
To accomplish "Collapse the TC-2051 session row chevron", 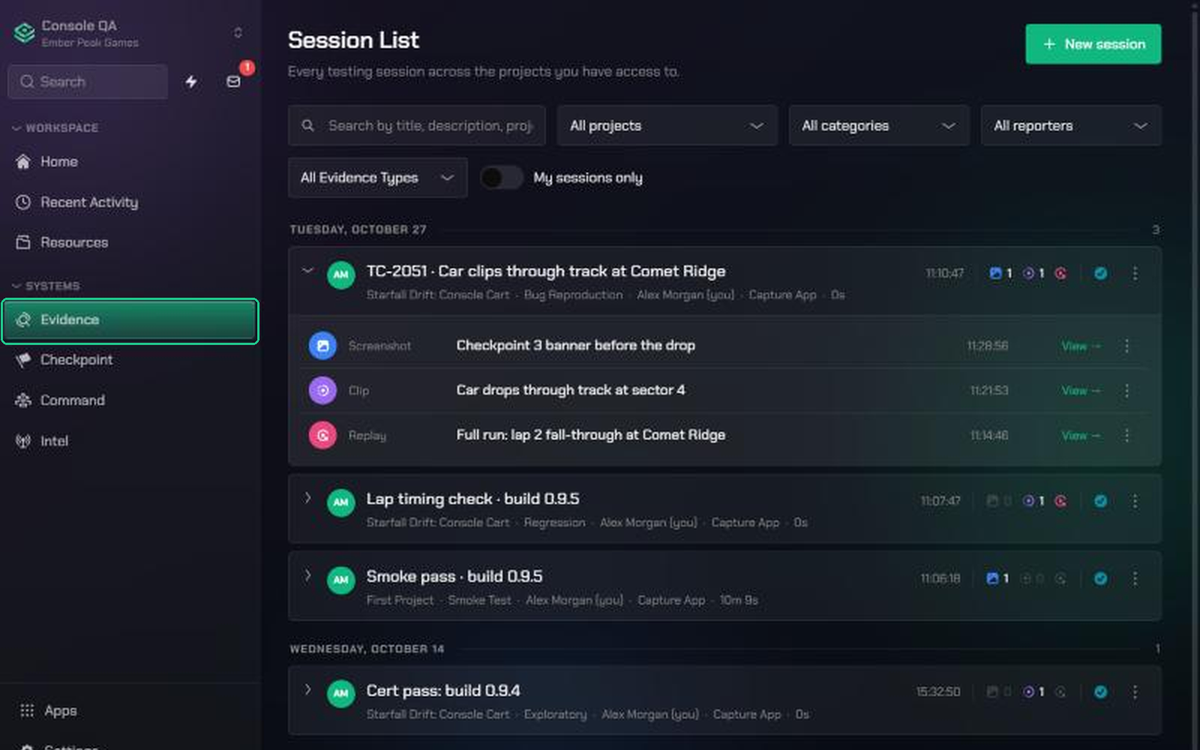I will [x=308, y=271].
